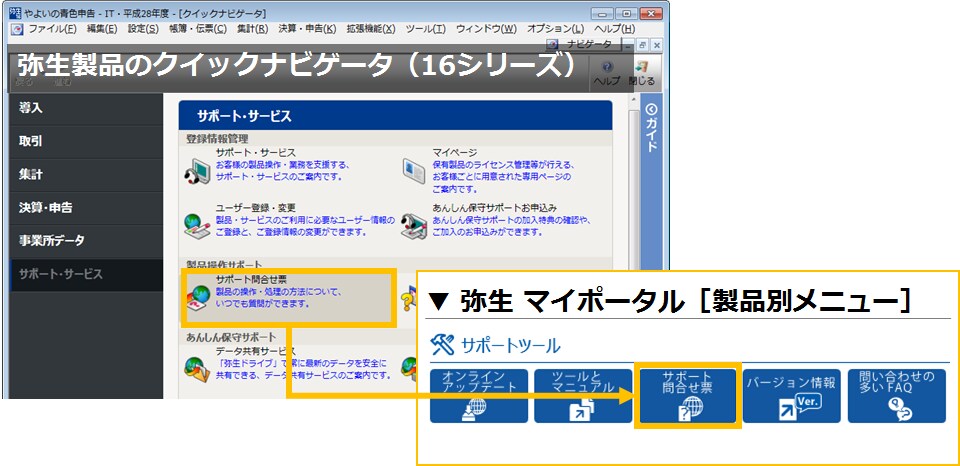
Task: Open the オプション(L) menu
Action: [x=555, y=29]
